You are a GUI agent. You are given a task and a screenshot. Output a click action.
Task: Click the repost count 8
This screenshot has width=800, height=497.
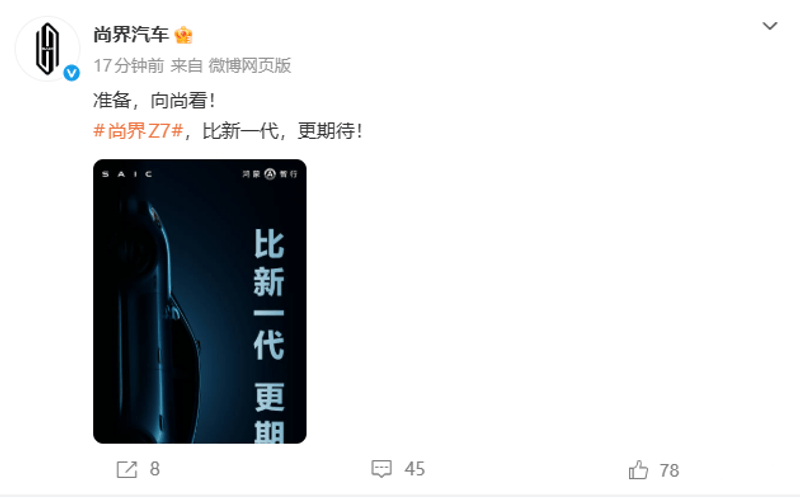pyautogui.click(x=155, y=469)
